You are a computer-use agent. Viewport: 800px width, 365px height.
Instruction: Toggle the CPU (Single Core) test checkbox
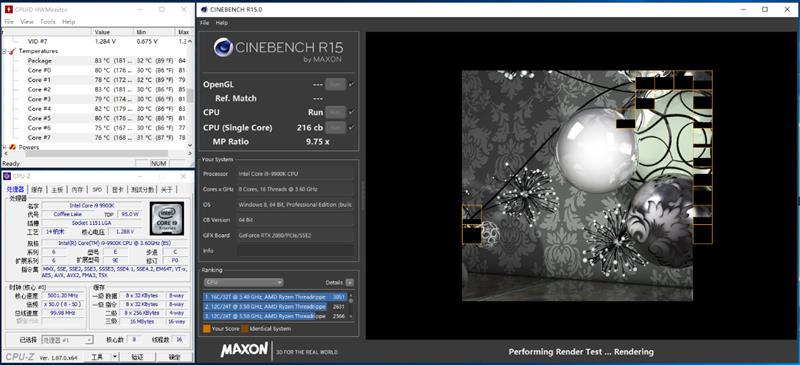point(352,127)
